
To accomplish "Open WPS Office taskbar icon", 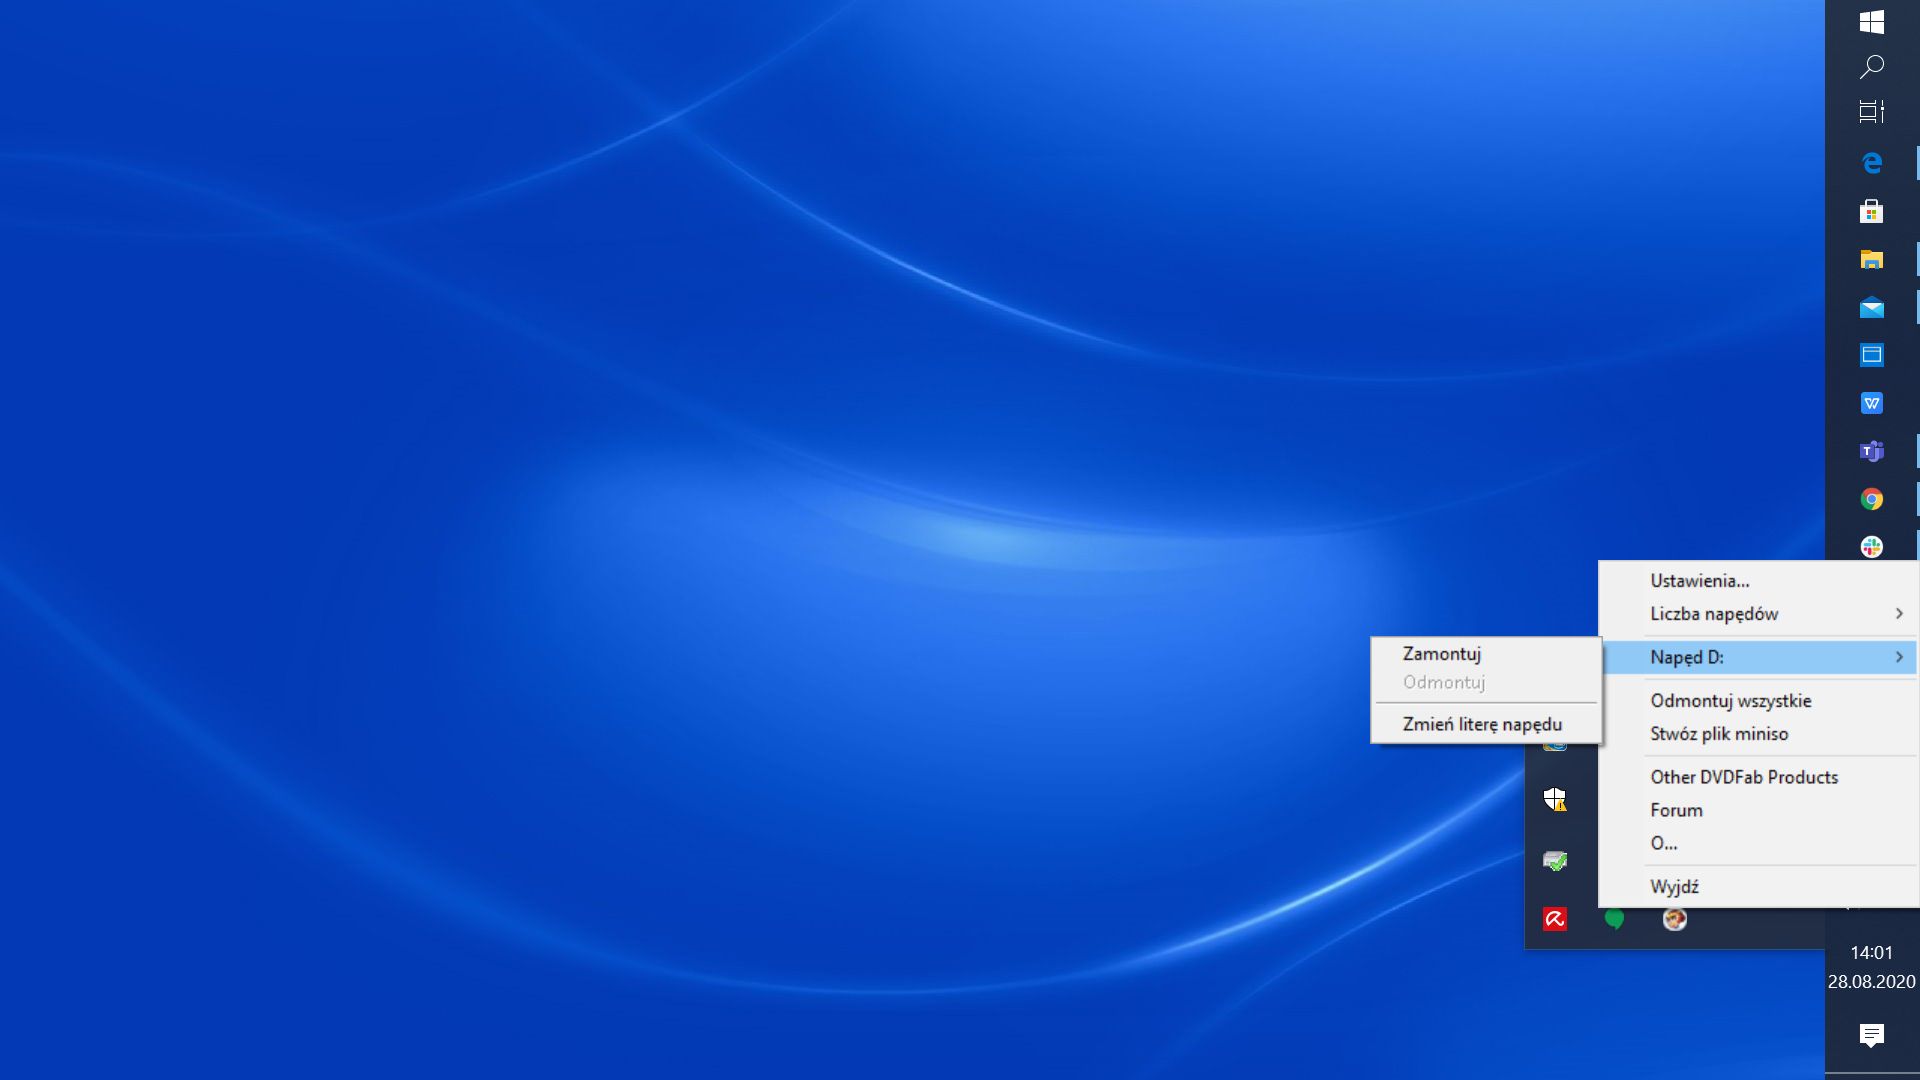I will (x=1871, y=403).
